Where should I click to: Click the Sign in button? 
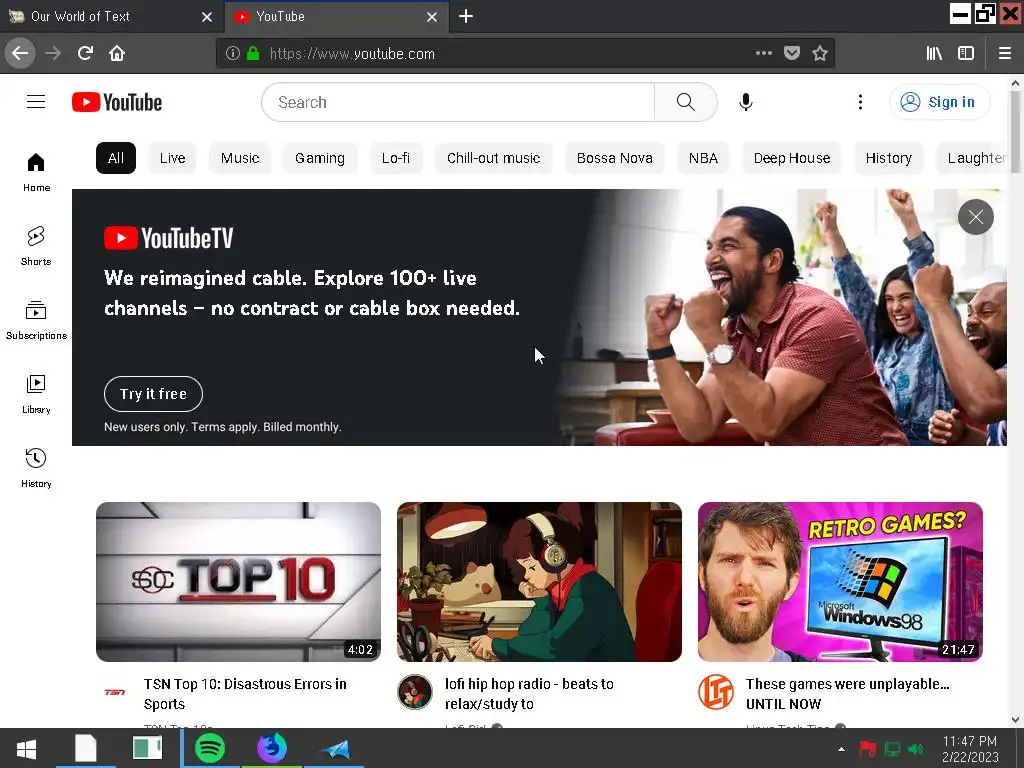[939, 102]
